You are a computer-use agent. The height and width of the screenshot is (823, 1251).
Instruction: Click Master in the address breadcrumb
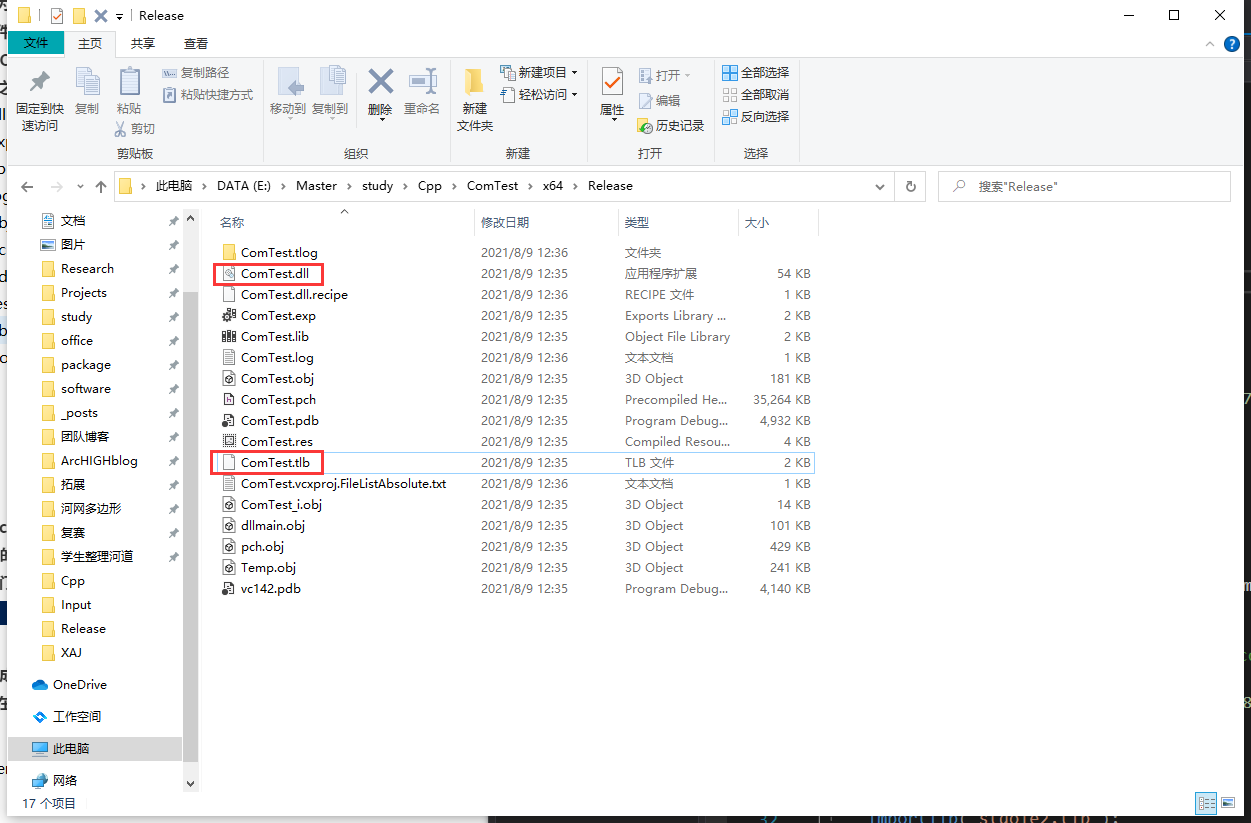(x=316, y=186)
